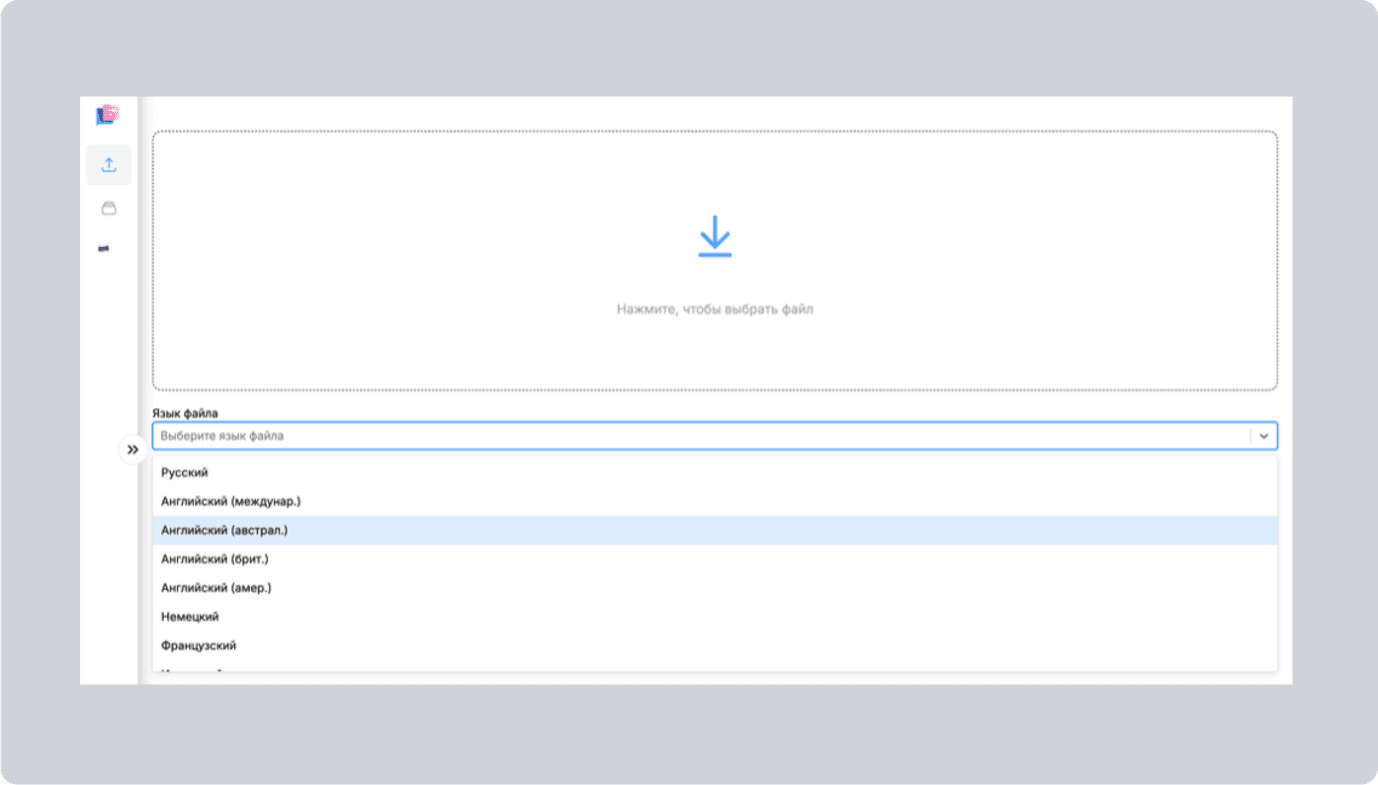Image resolution: width=1378 pixels, height=785 pixels.
Task: Click "Нажмите, чтобы выбрать файл" text
Action: pyautogui.click(x=715, y=310)
